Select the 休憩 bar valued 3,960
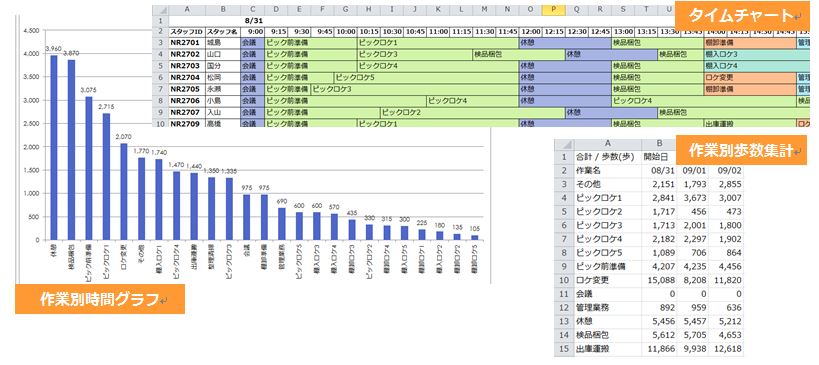The image size is (819, 365). pyautogui.click(x=54, y=147)
